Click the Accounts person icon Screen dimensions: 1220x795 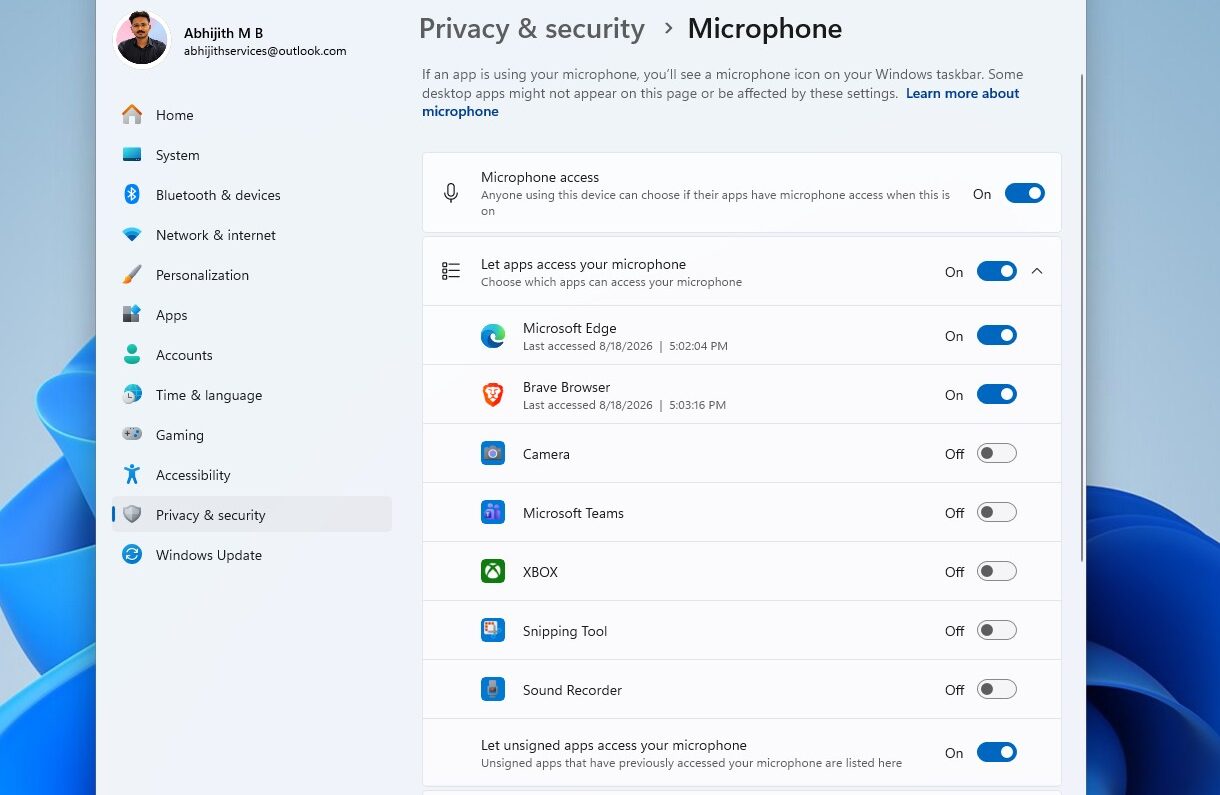[132, 355]
